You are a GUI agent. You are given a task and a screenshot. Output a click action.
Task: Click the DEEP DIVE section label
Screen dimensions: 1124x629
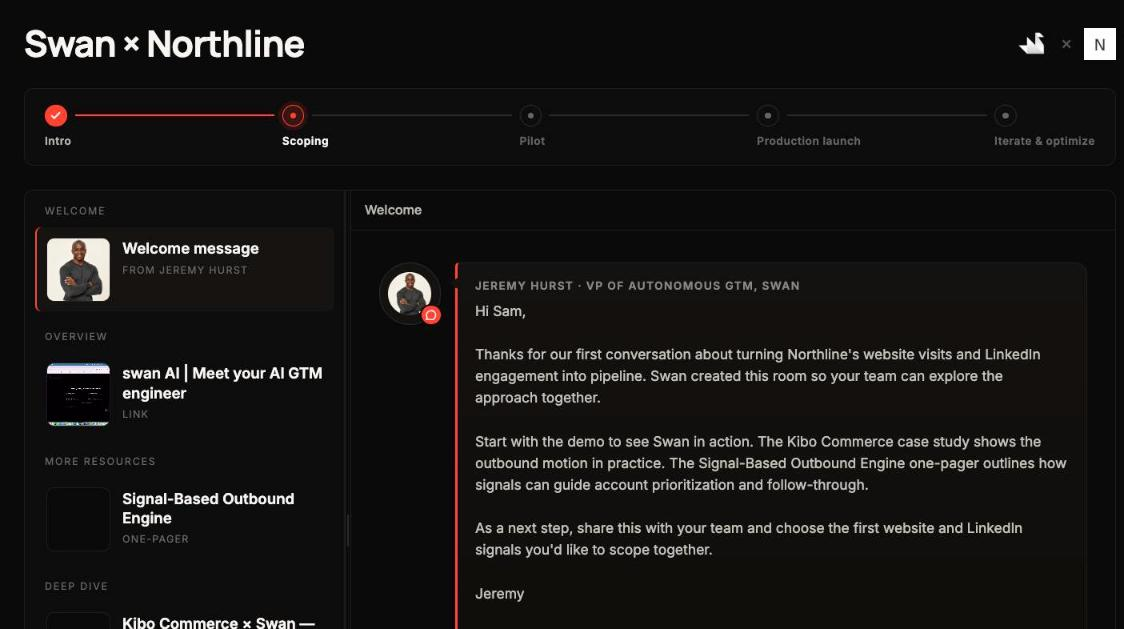[76, 586]
